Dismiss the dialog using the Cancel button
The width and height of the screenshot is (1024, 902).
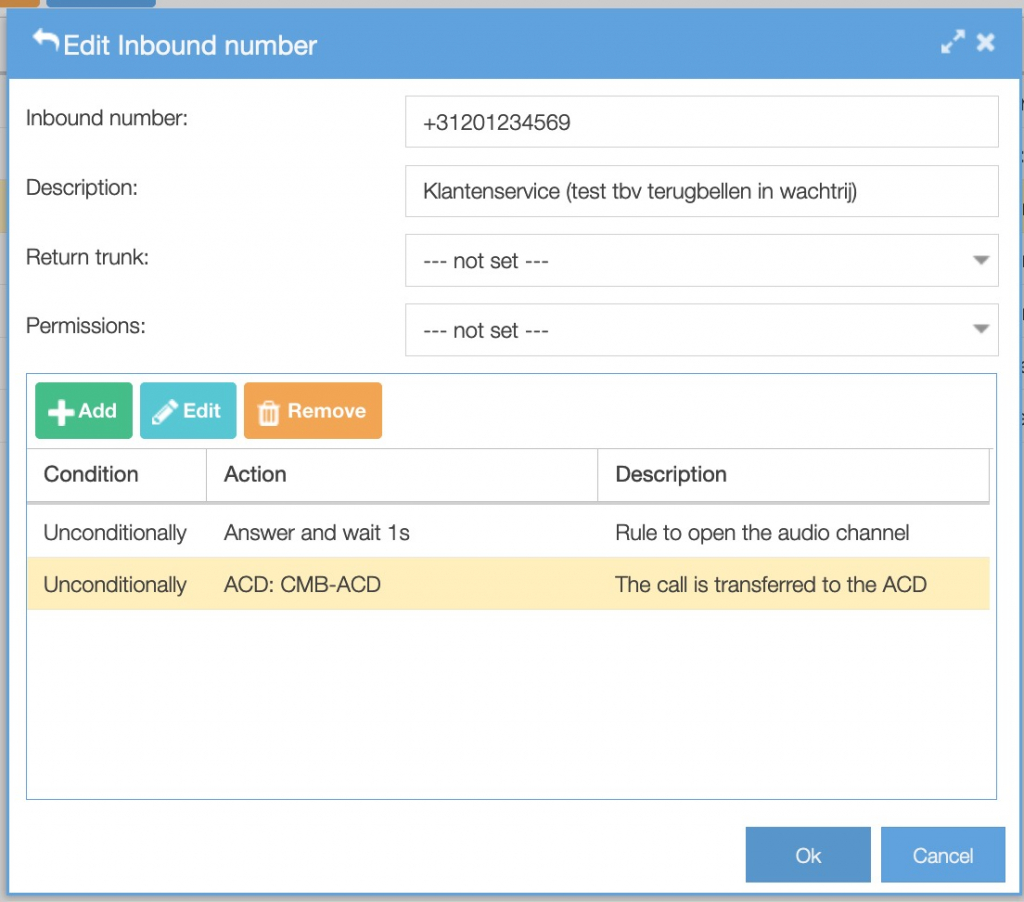942,855
